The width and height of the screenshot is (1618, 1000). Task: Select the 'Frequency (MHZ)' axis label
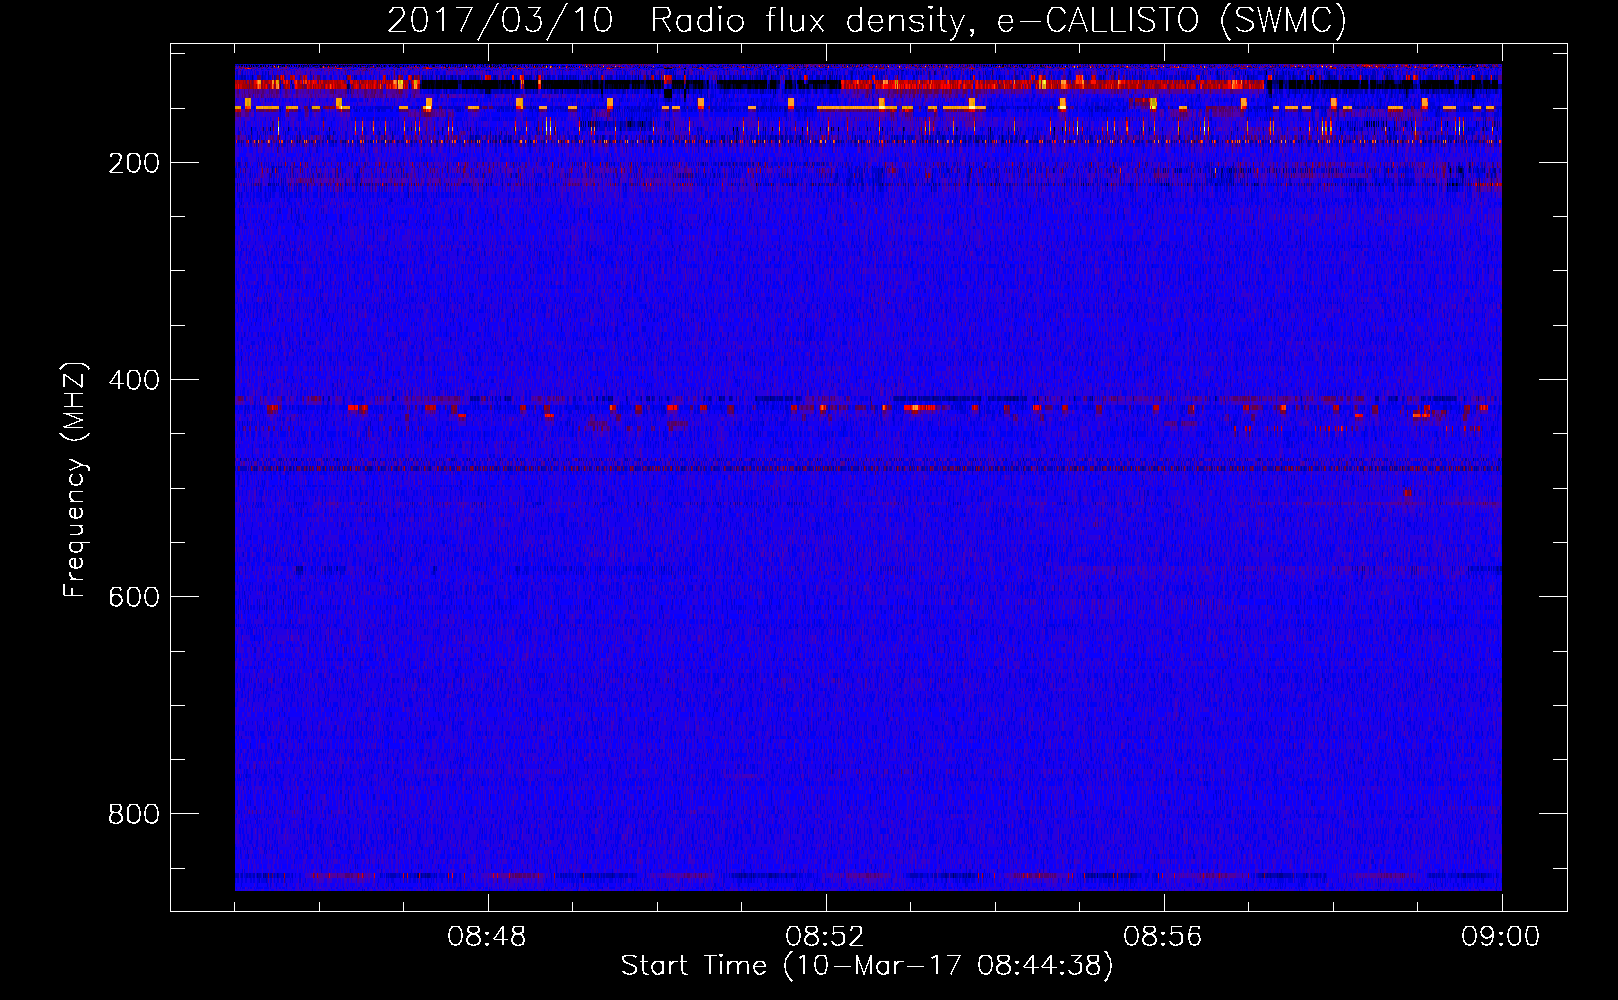75,479
